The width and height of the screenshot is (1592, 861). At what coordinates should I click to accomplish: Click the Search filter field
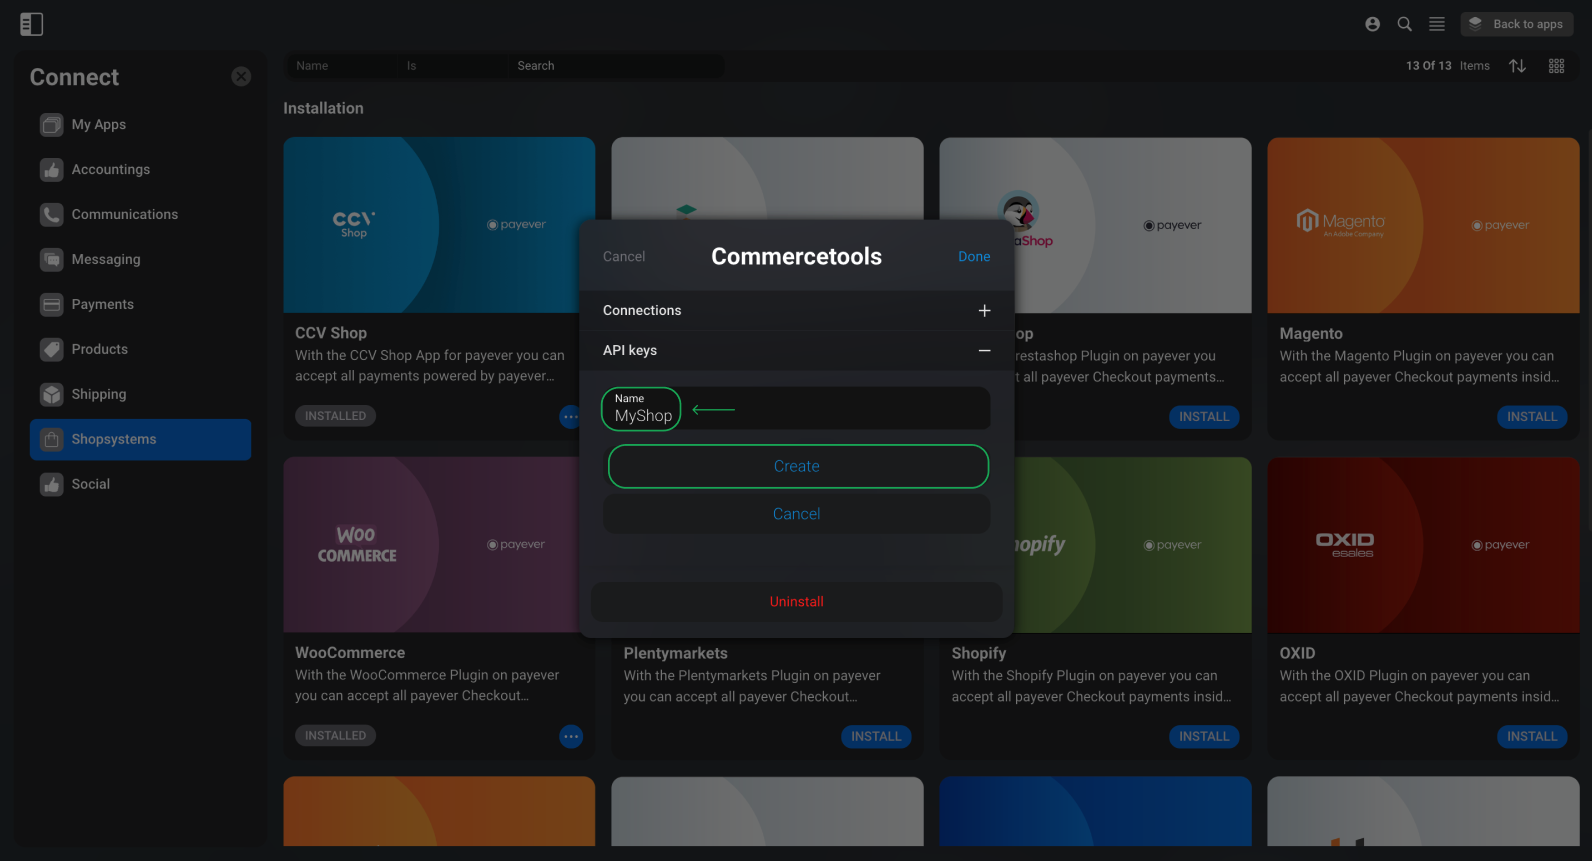[617, 66]
